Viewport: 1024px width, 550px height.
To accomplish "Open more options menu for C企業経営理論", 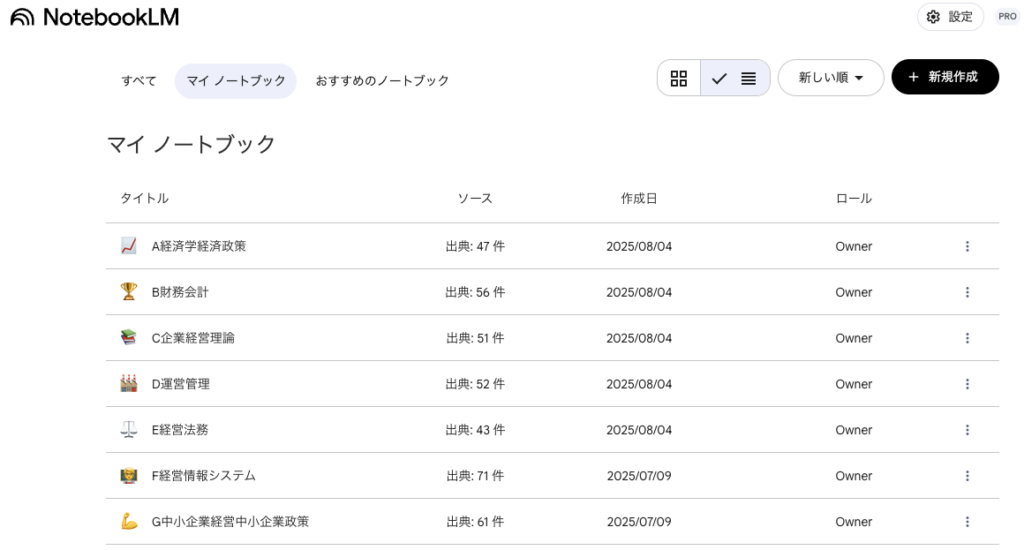I will pos(967,338).
